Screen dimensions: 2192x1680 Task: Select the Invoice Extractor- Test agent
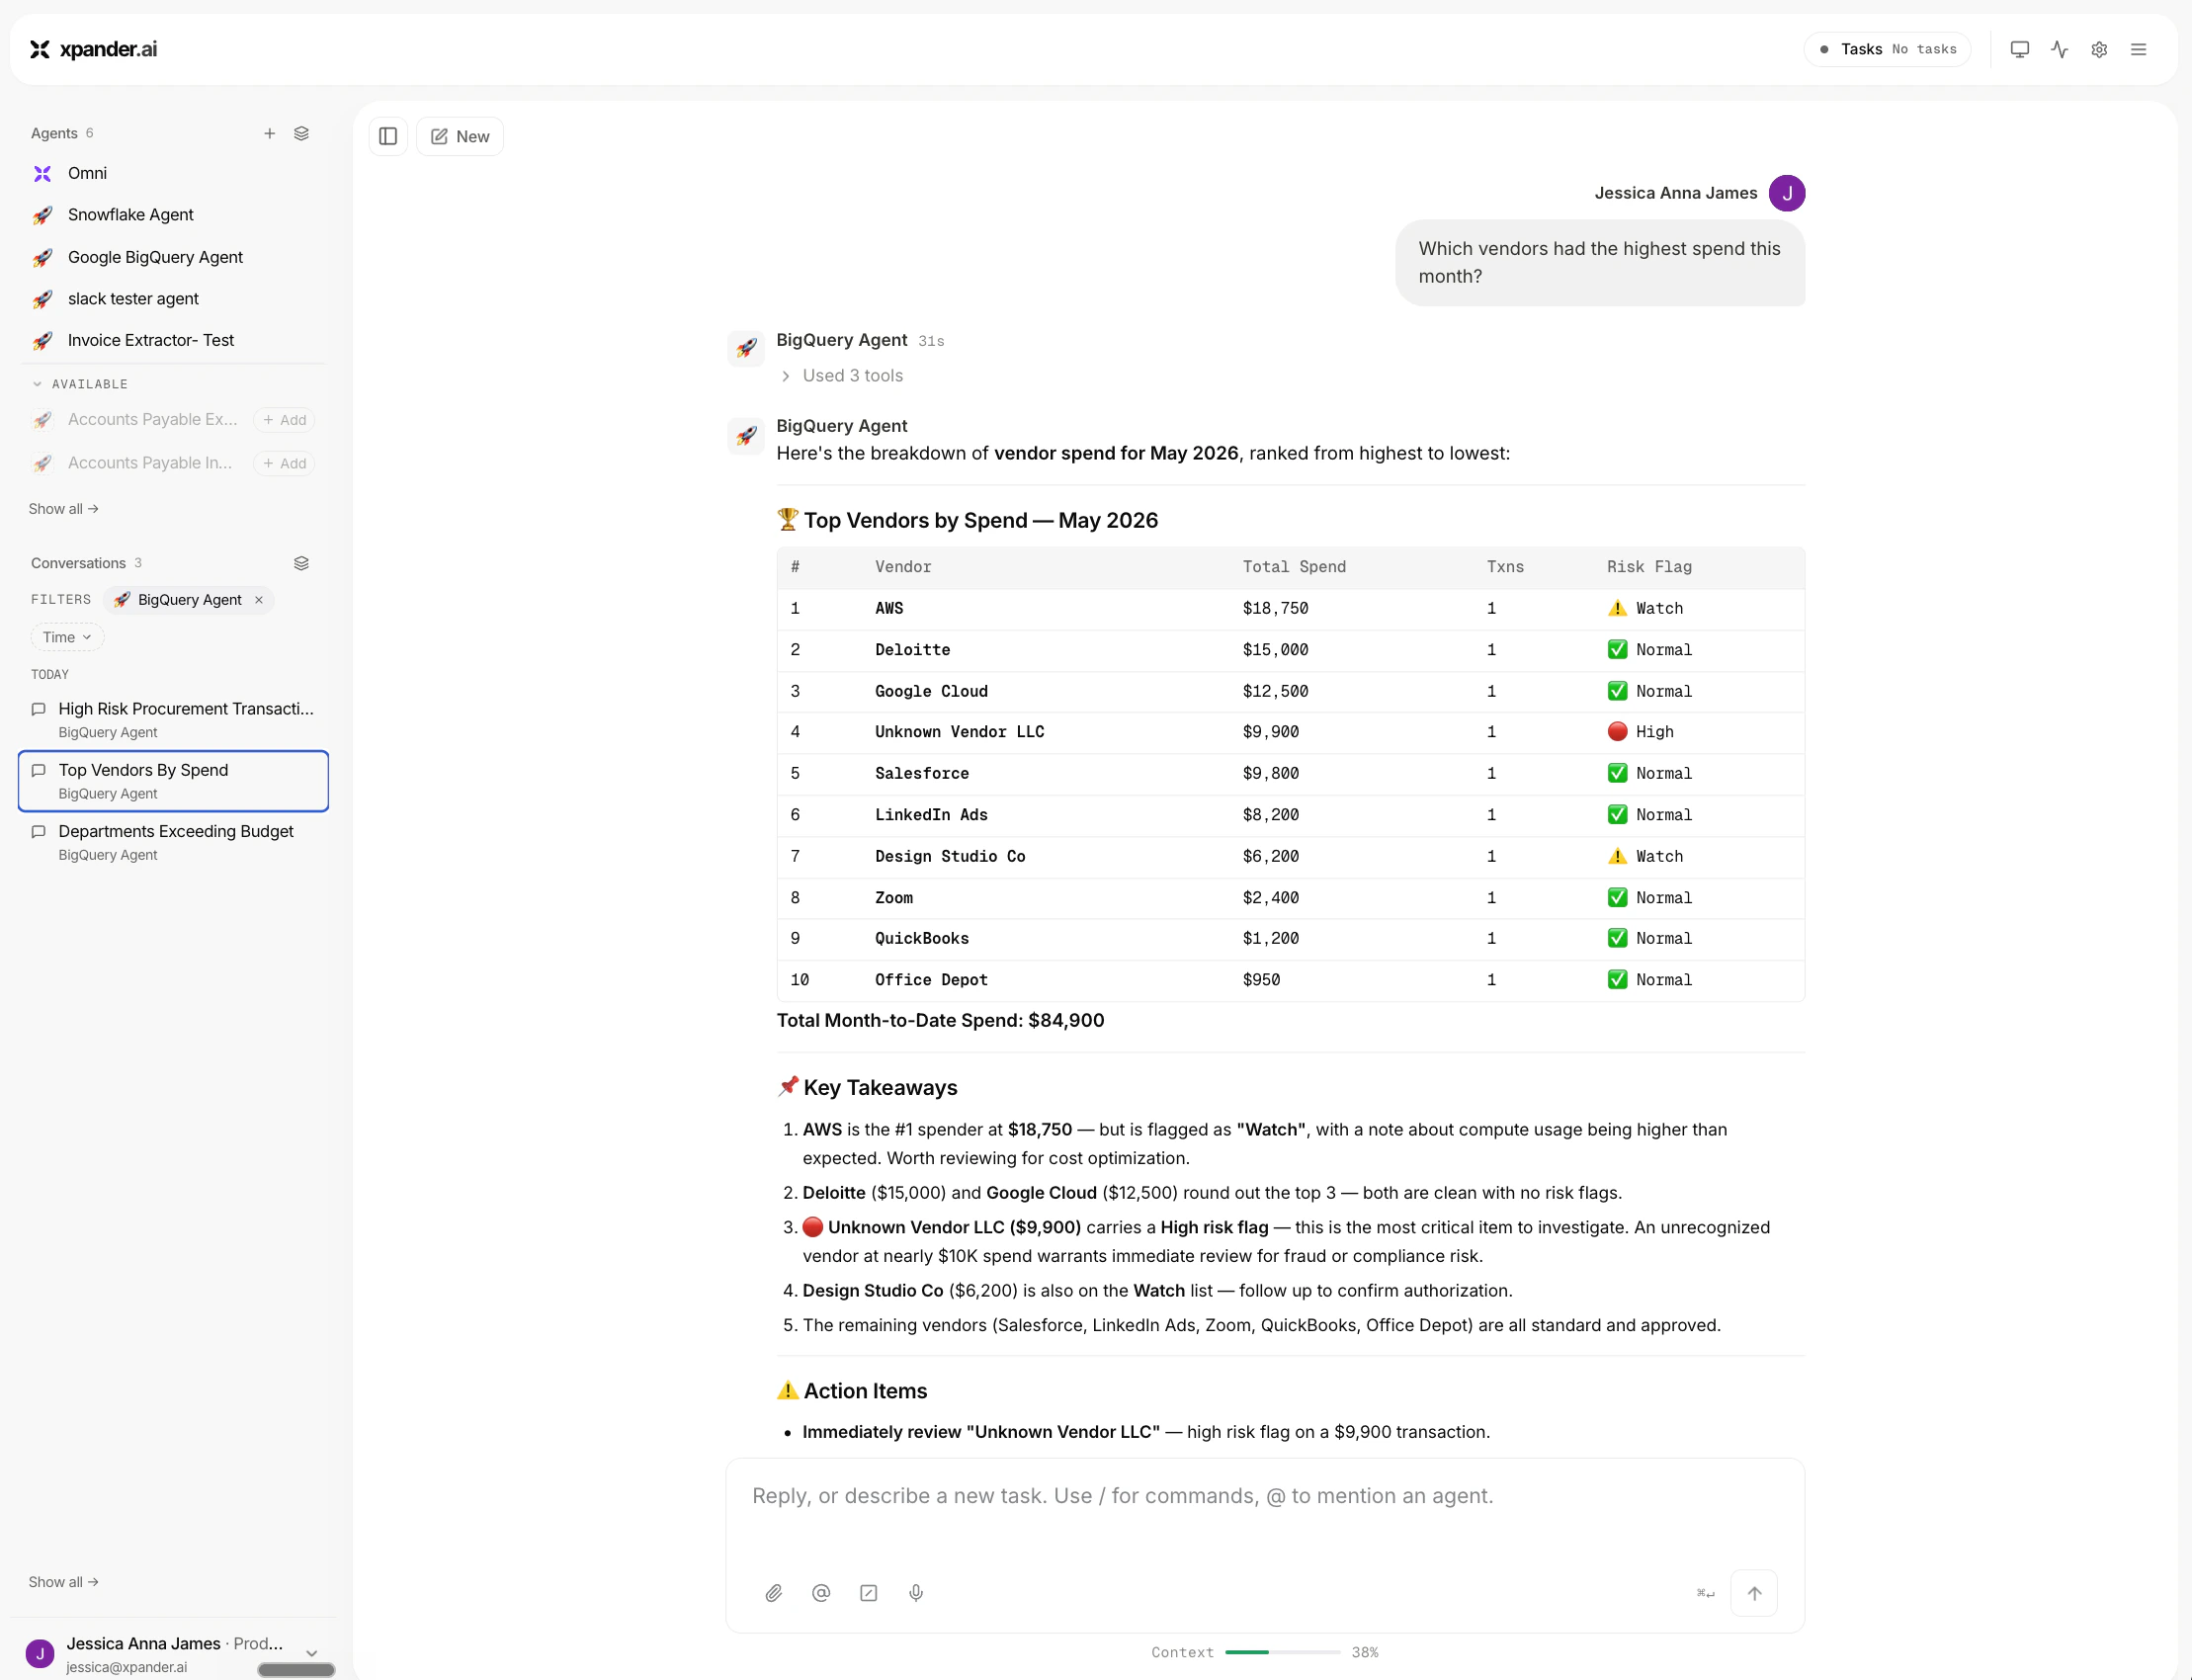click(x=173, y=341)
